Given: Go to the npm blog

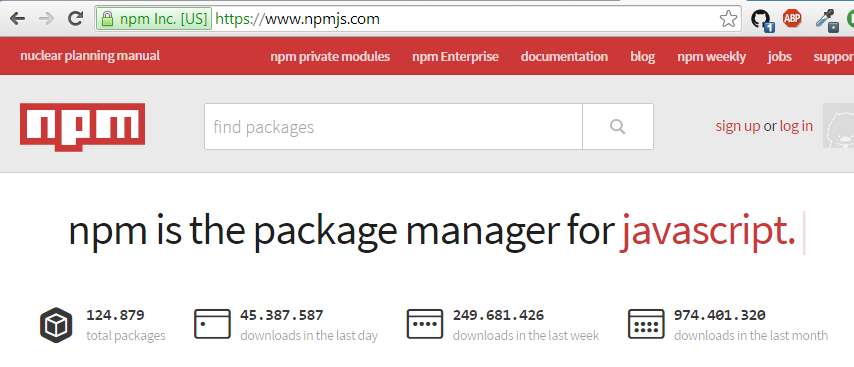Looking at the screenshot, I should point(643,57).
